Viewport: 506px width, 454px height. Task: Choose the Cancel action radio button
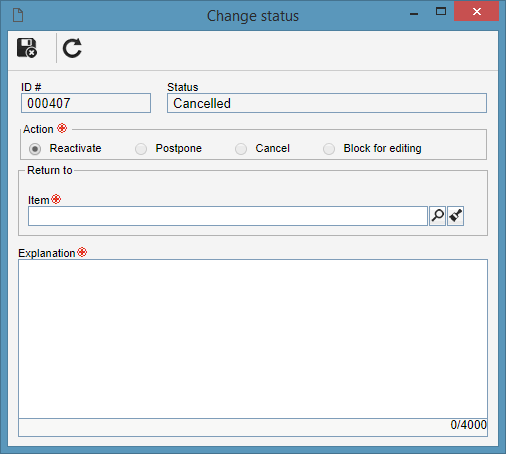(241, 149)
